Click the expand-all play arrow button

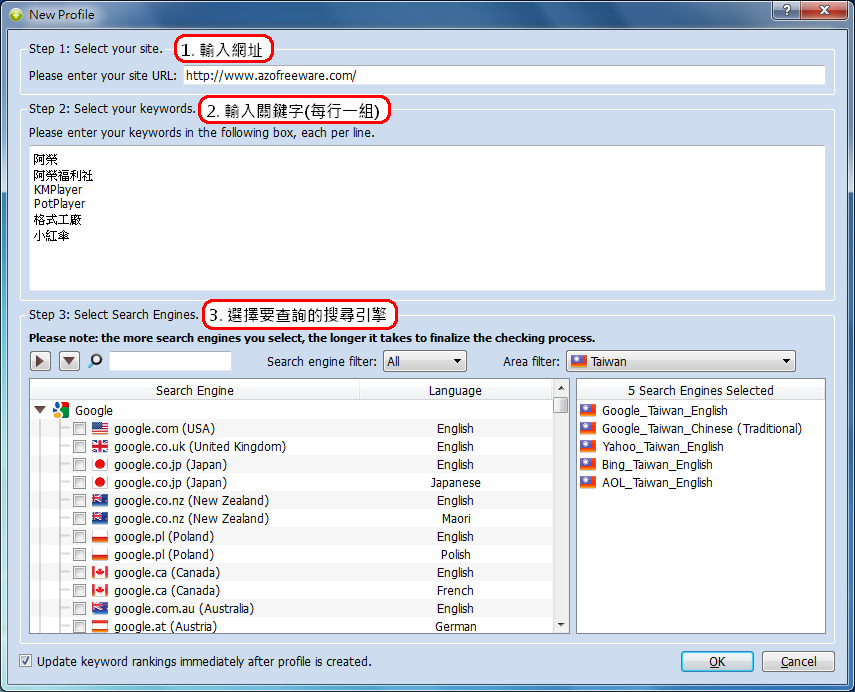tap(40, 361)
